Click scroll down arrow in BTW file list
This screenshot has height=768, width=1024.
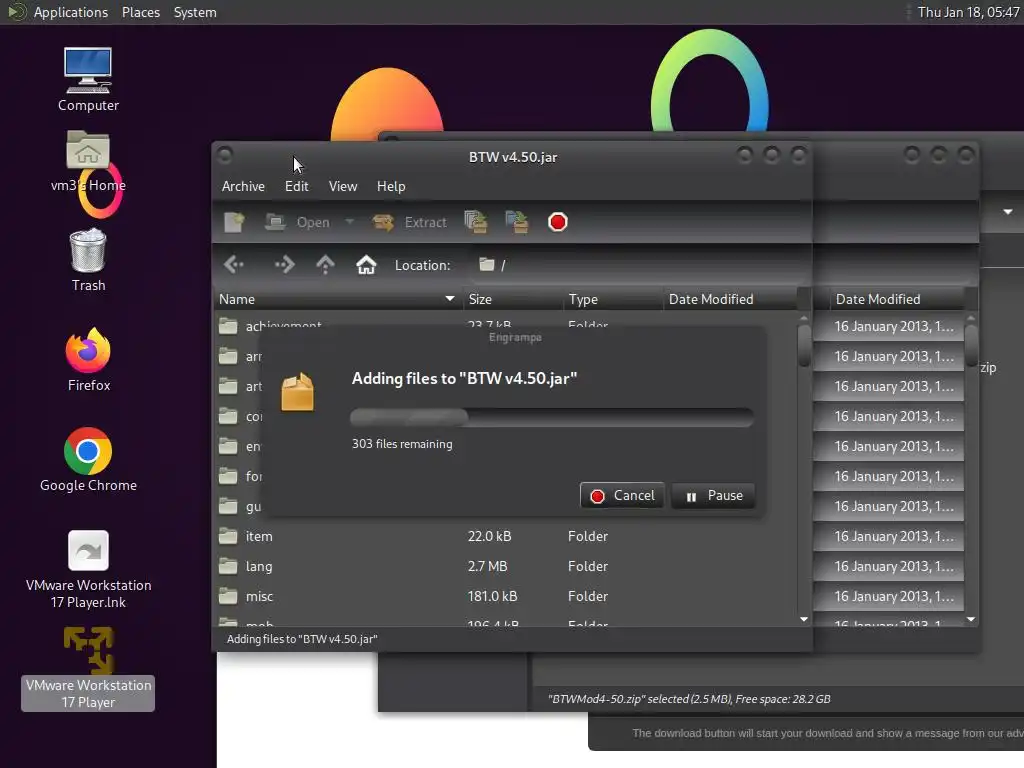tap(804, 618)
